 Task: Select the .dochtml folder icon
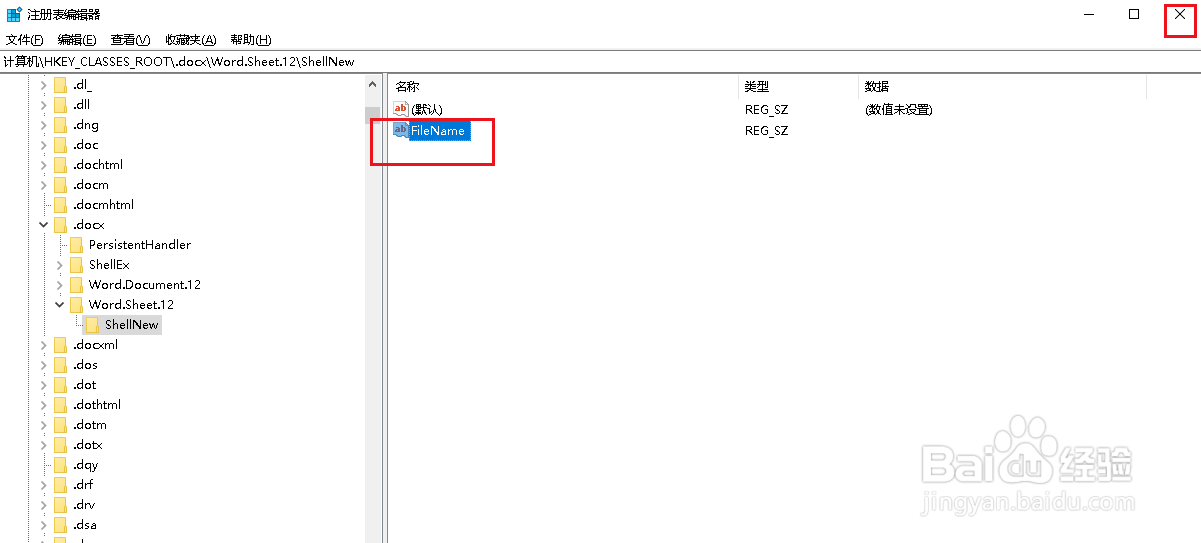tap(60, 165)
